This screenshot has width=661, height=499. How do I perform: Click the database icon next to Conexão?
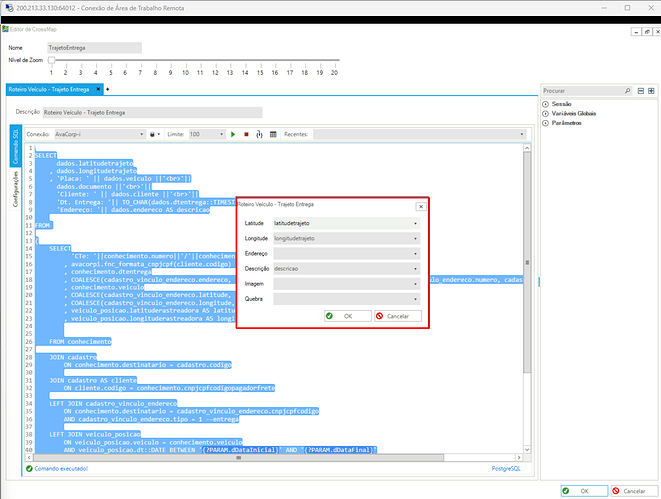[x=152, y=134]
